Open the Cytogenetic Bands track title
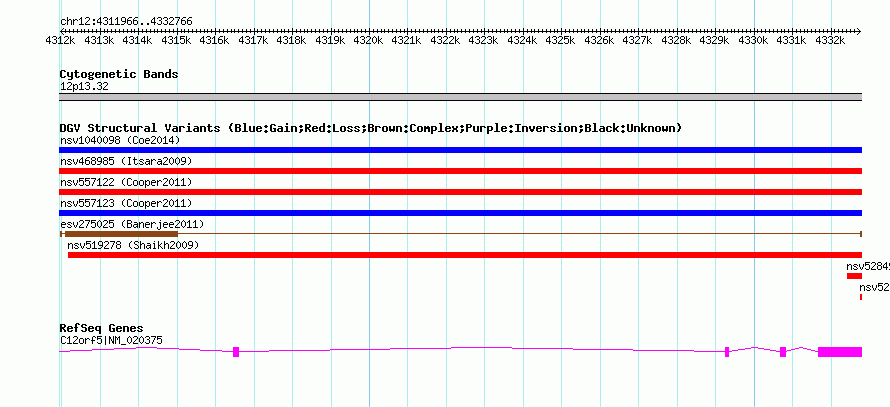This screenshot has width=890, height=407. 119,74
